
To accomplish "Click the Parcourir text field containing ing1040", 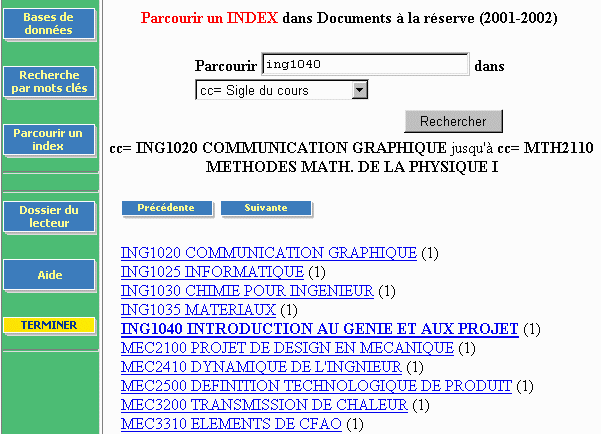I will click(365, 64).
